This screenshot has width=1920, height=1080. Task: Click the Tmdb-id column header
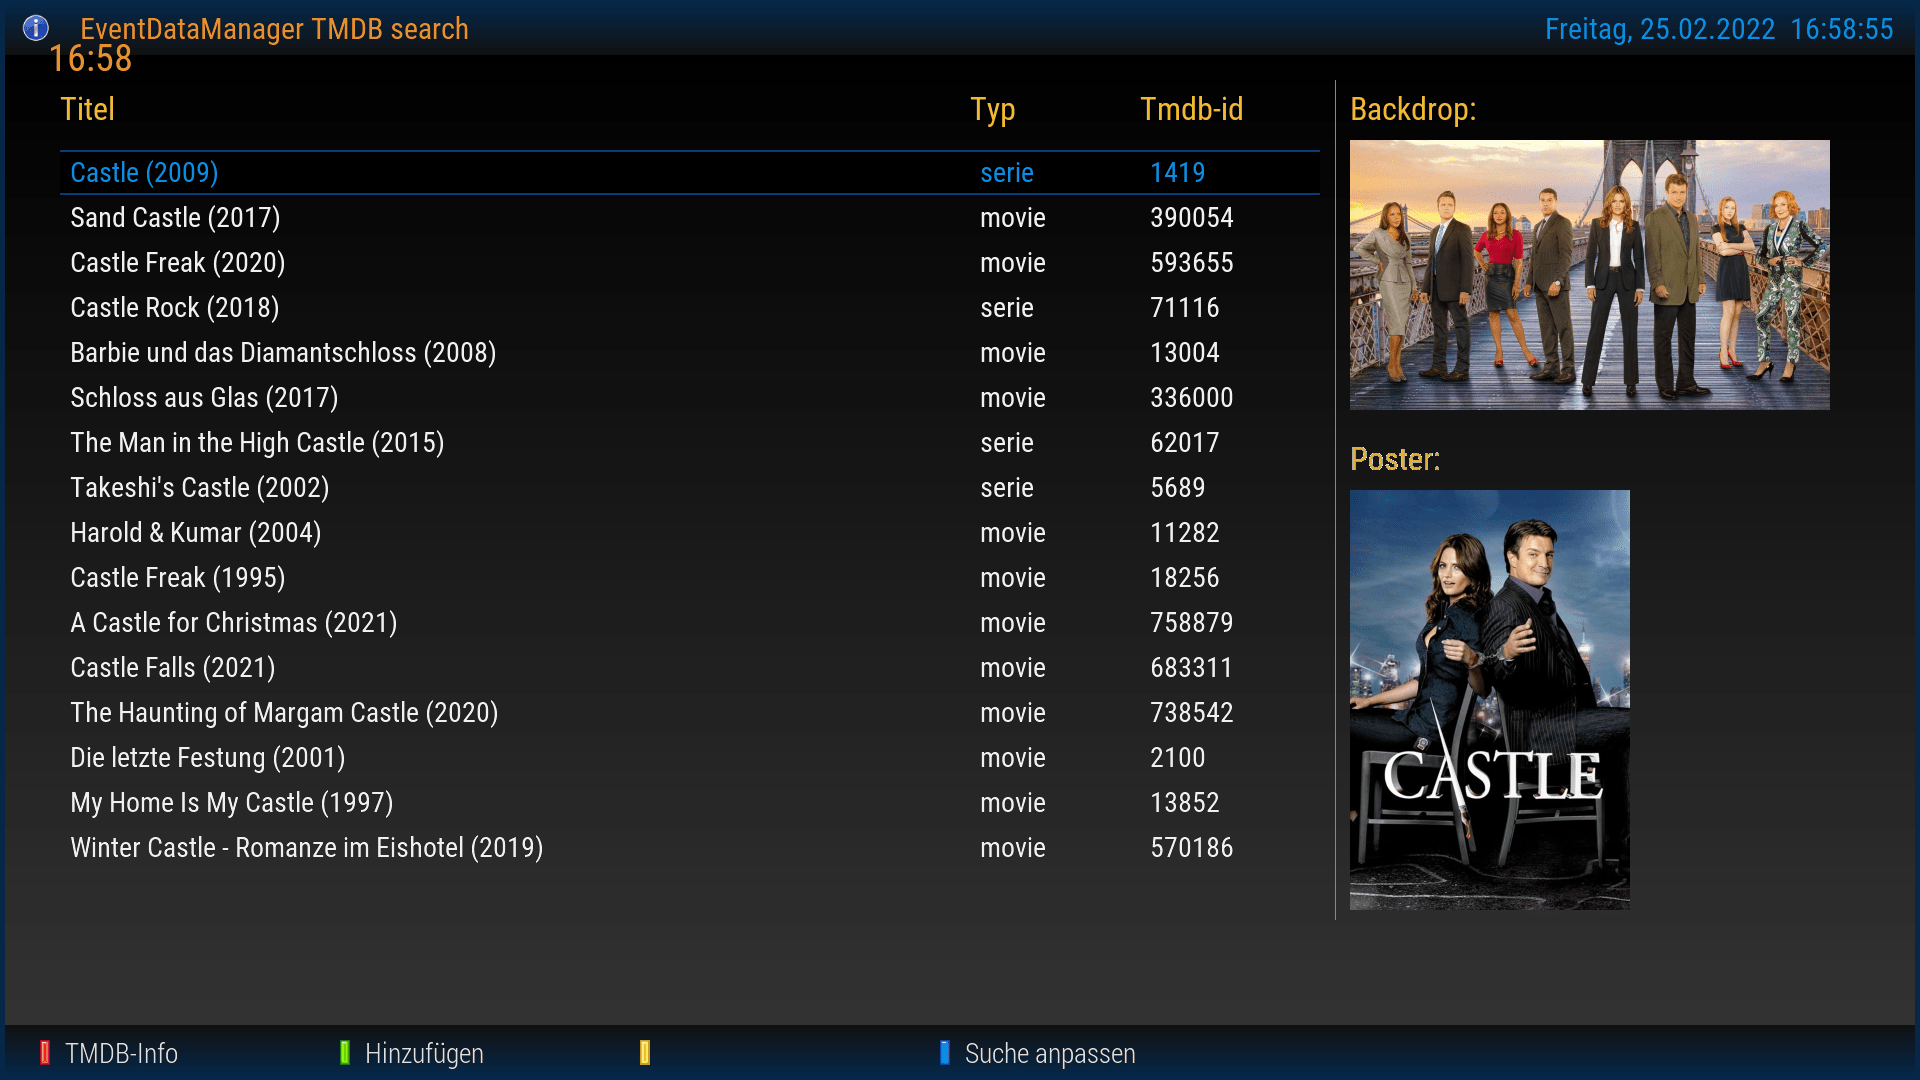tap(1191, 109)
